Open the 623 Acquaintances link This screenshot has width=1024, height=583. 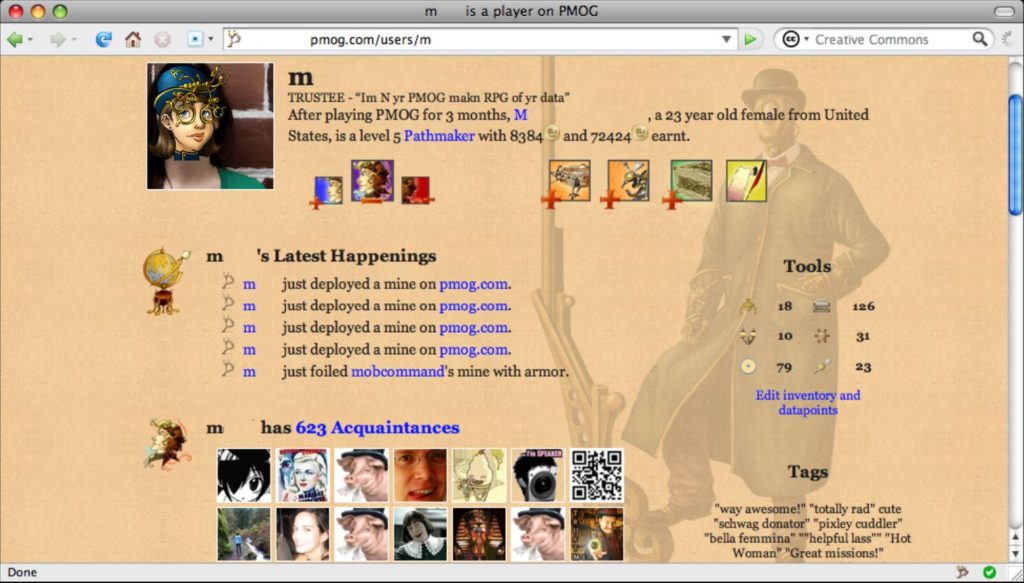tap(377, 428)
